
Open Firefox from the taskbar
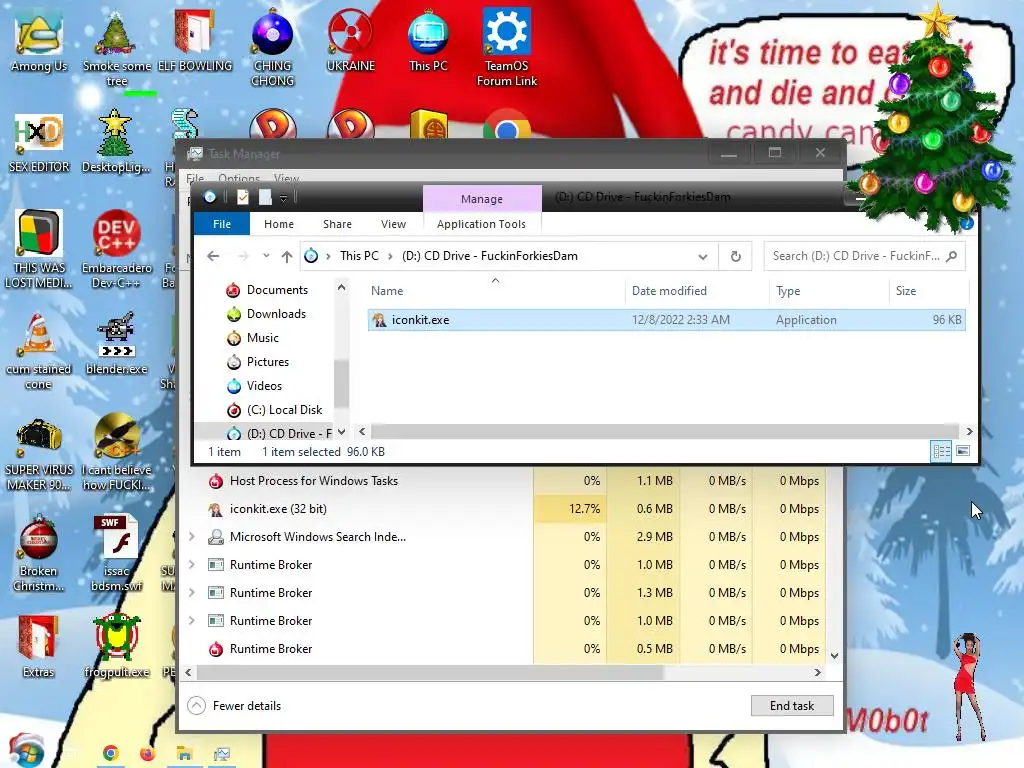click(148, 754)
